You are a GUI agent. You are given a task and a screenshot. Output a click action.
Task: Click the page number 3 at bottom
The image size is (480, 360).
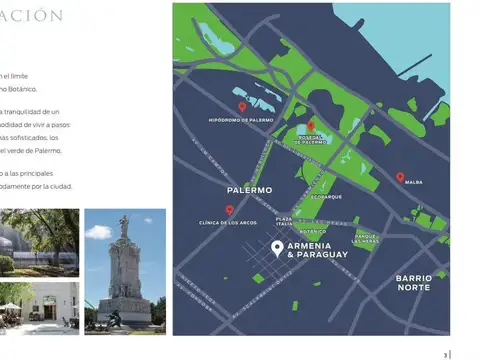tap(446, 355)
